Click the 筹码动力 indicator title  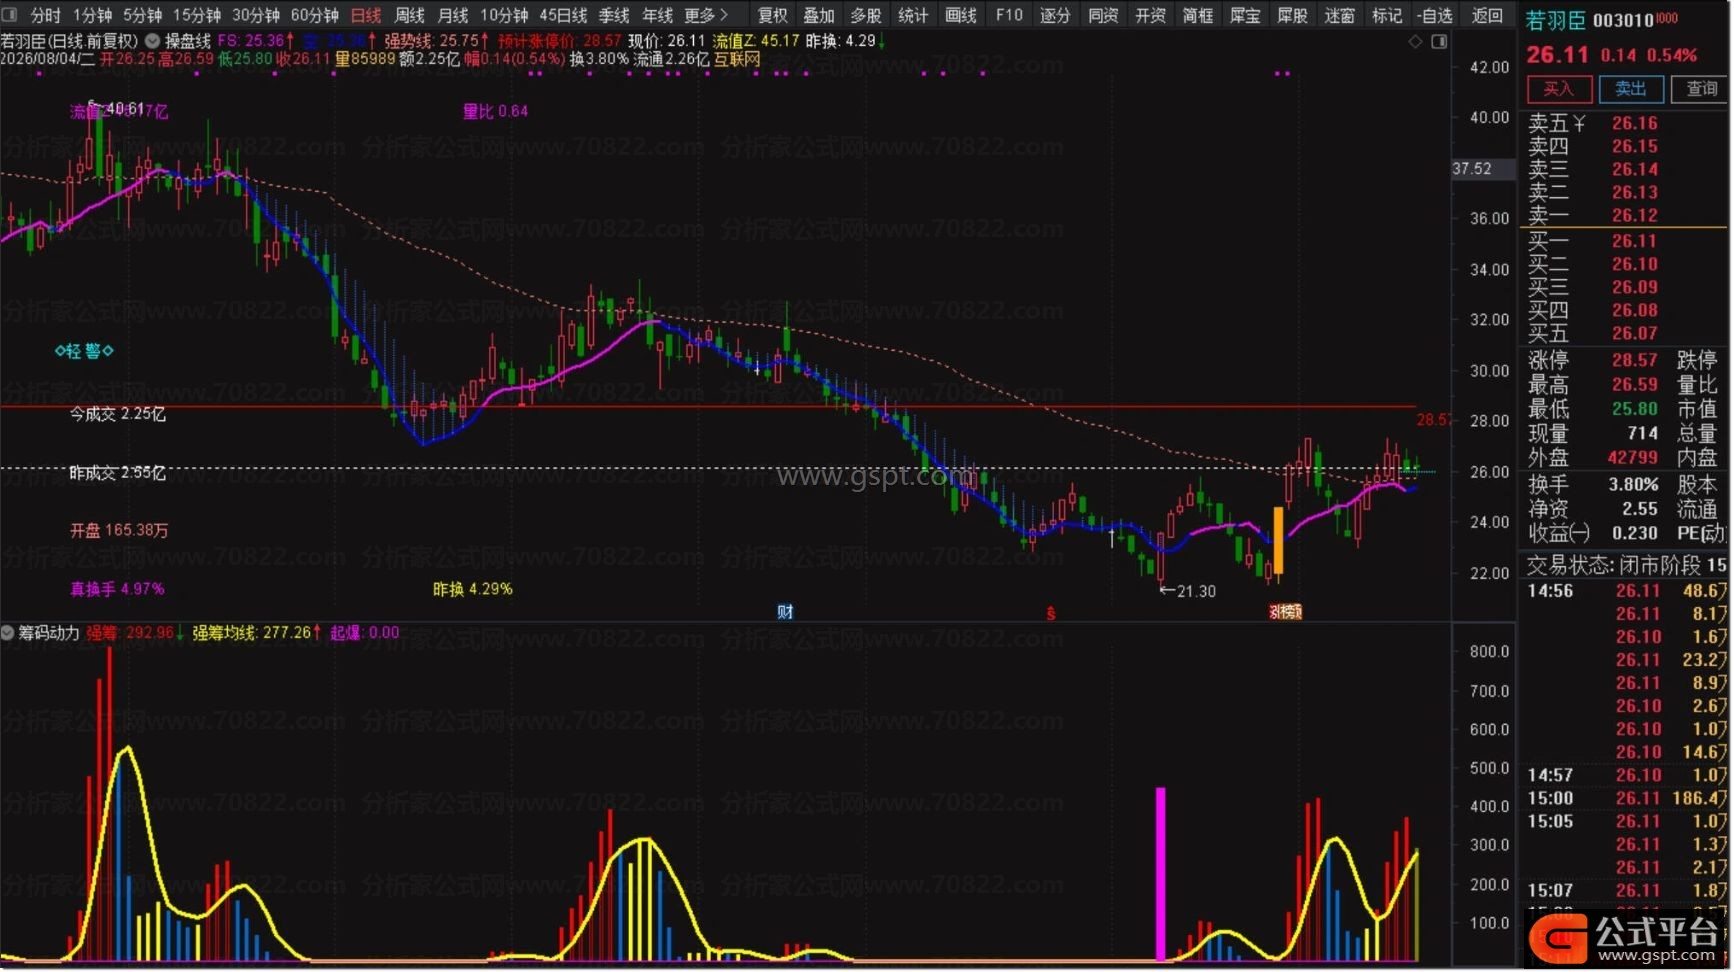coord(49,633)
